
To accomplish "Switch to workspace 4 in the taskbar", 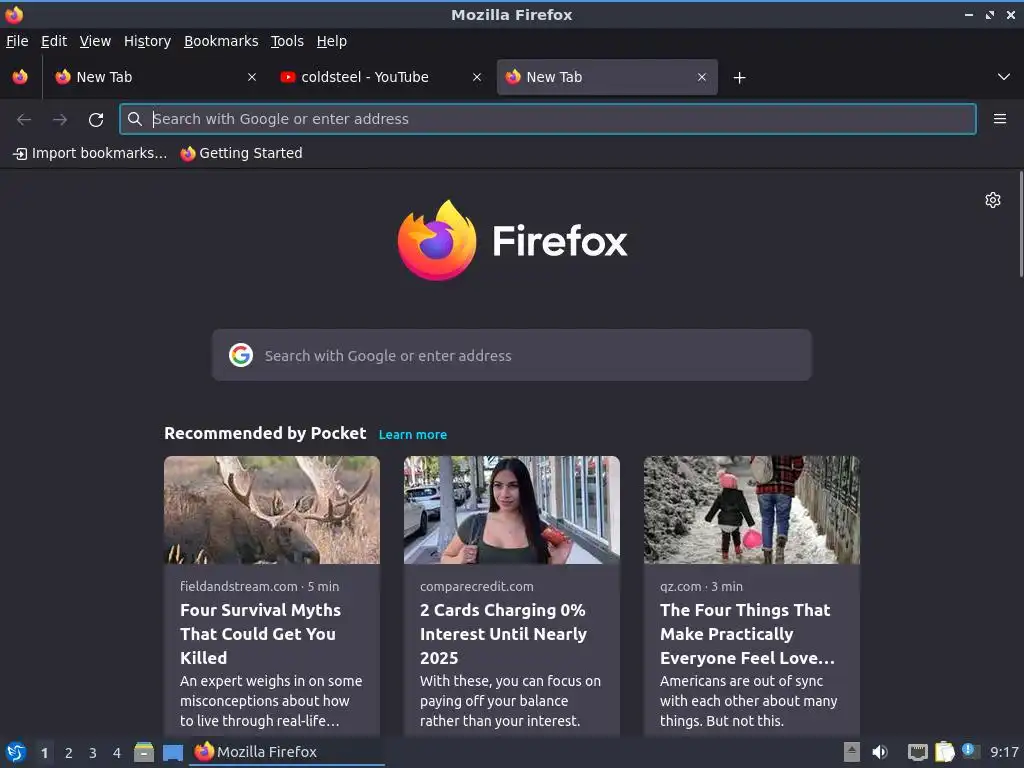I will click(117, 753).
